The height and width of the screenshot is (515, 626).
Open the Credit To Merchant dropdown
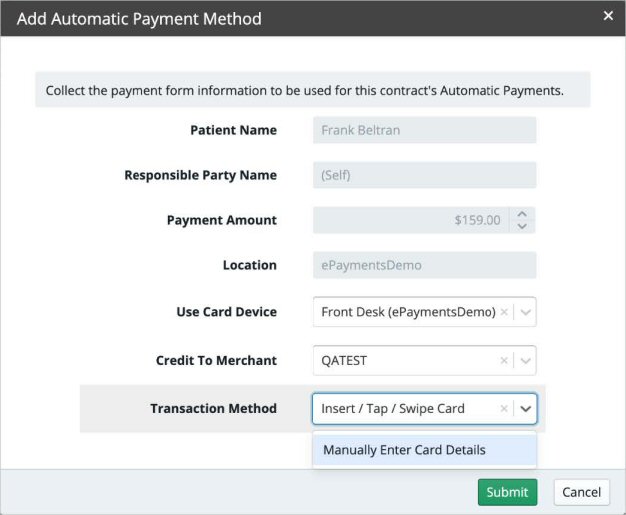point(526,360)
